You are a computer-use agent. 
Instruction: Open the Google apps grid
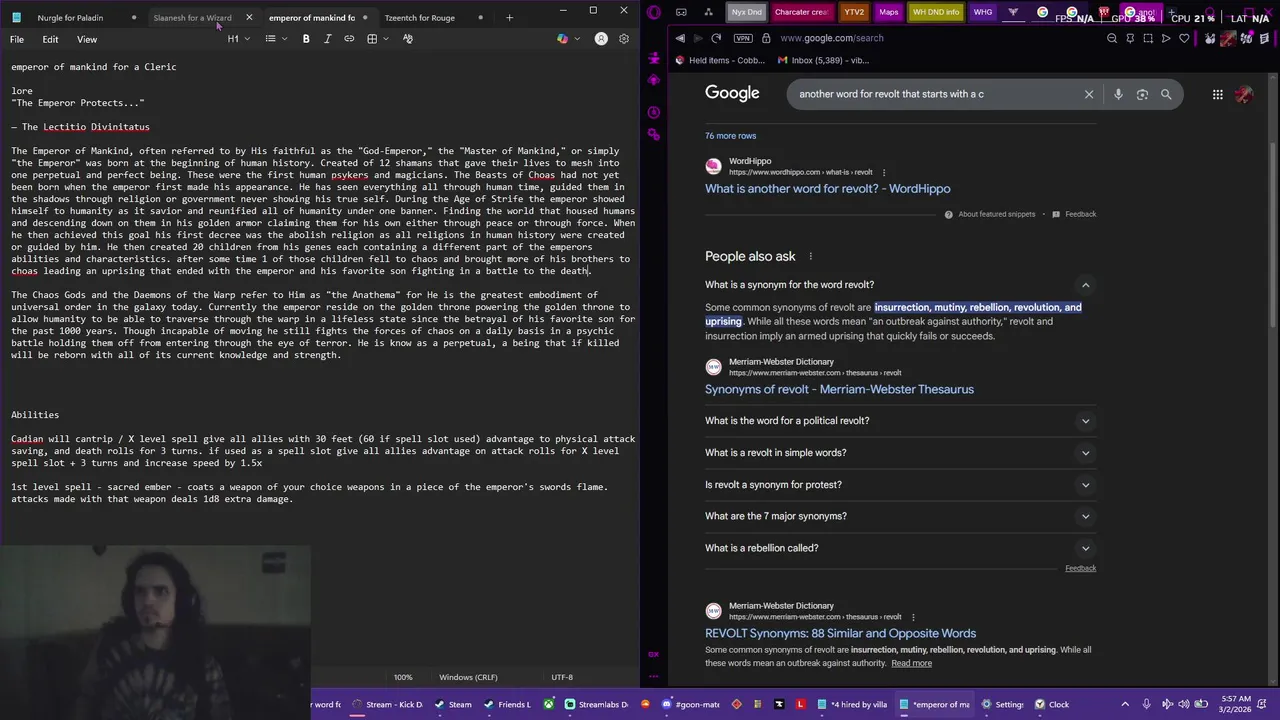coord(1217,94)
